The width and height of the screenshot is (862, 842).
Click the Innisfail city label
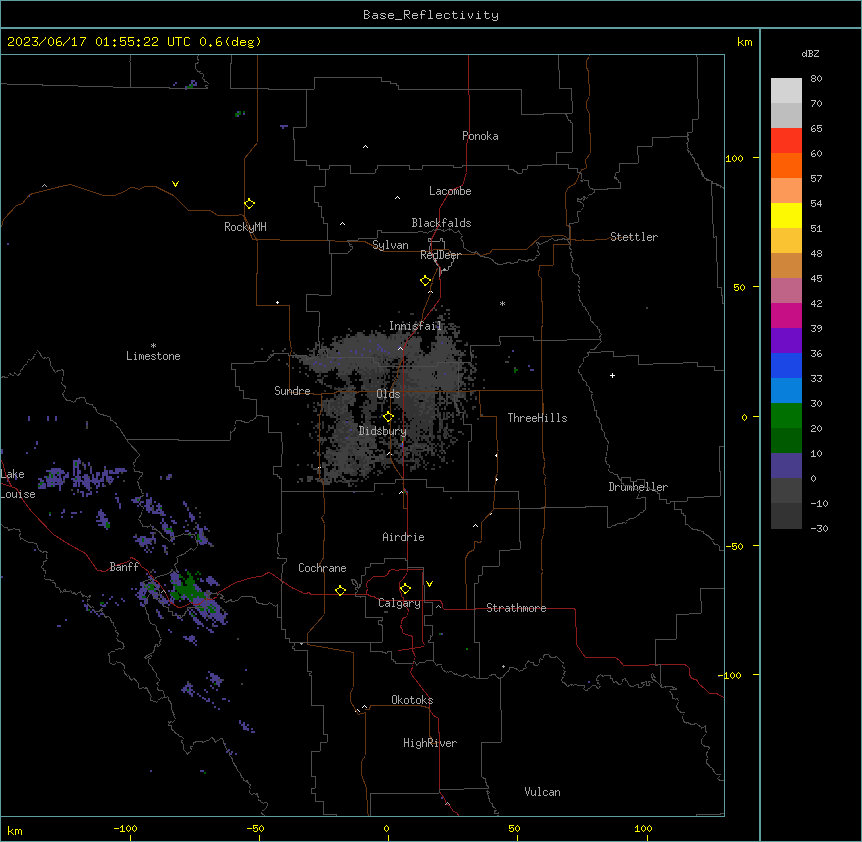click(x=415, y=326)
